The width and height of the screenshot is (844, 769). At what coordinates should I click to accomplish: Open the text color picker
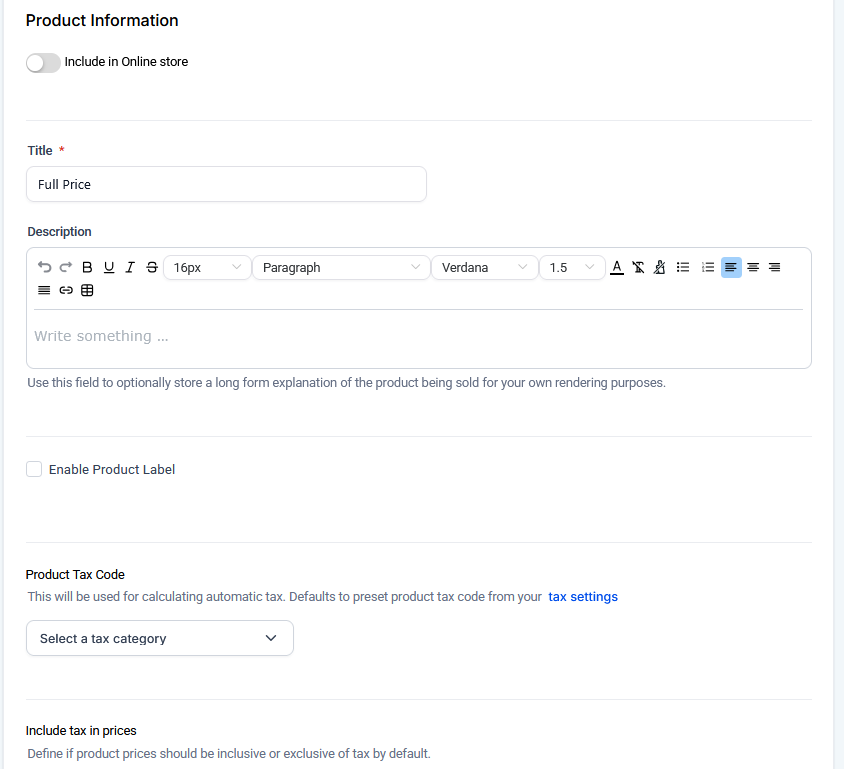(x=616, y=267)
